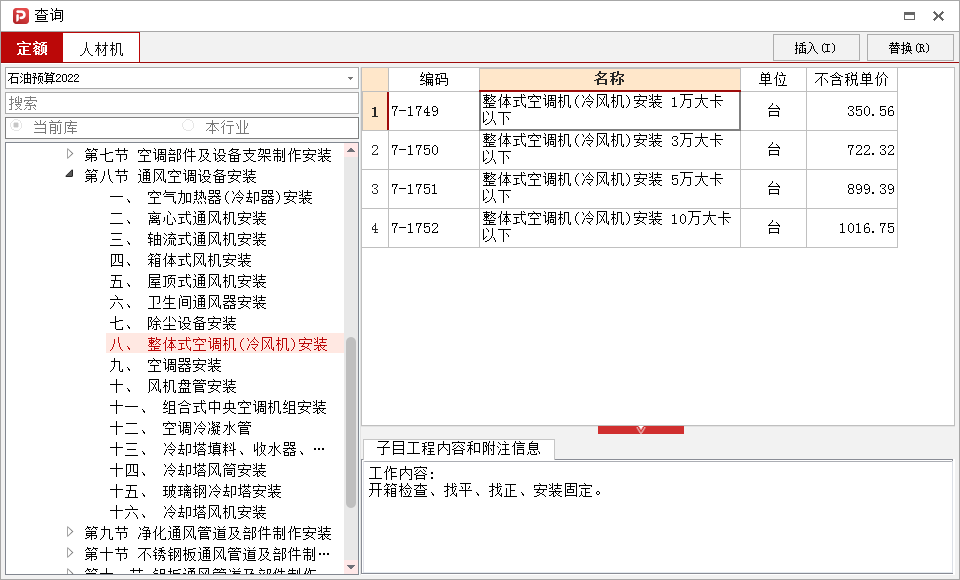
Task: Expand 第九节 净化通风管道及部件制作安装
Action: [x=69, y=533]
